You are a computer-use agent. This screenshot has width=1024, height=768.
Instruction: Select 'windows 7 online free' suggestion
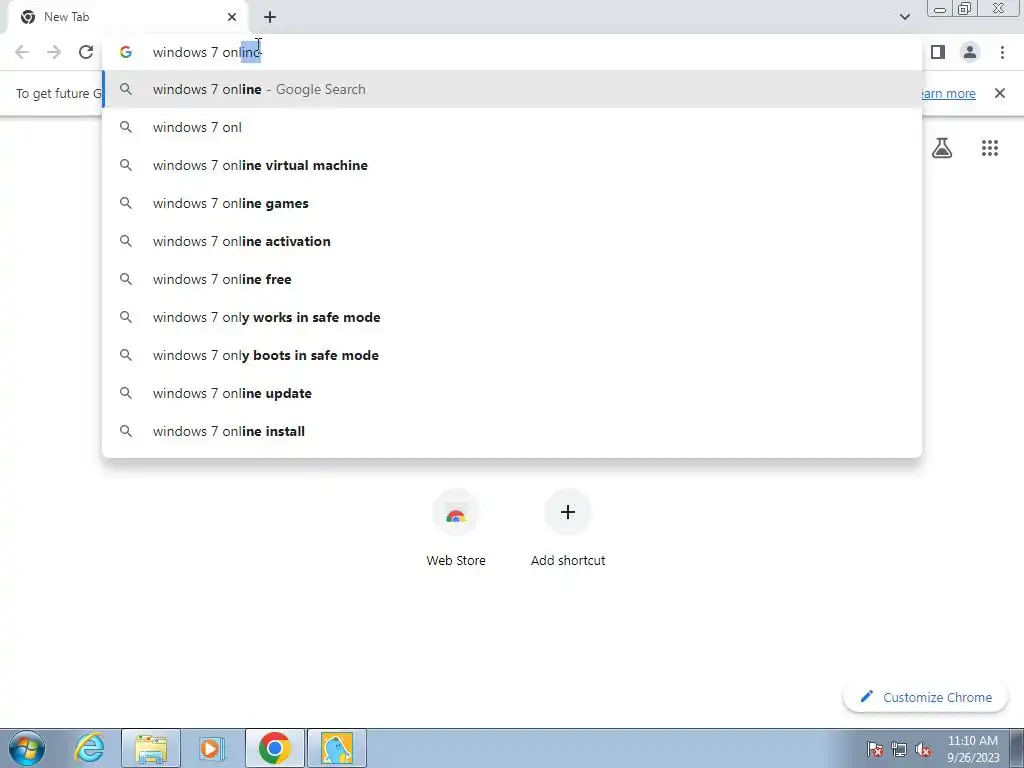pos(512,279)
